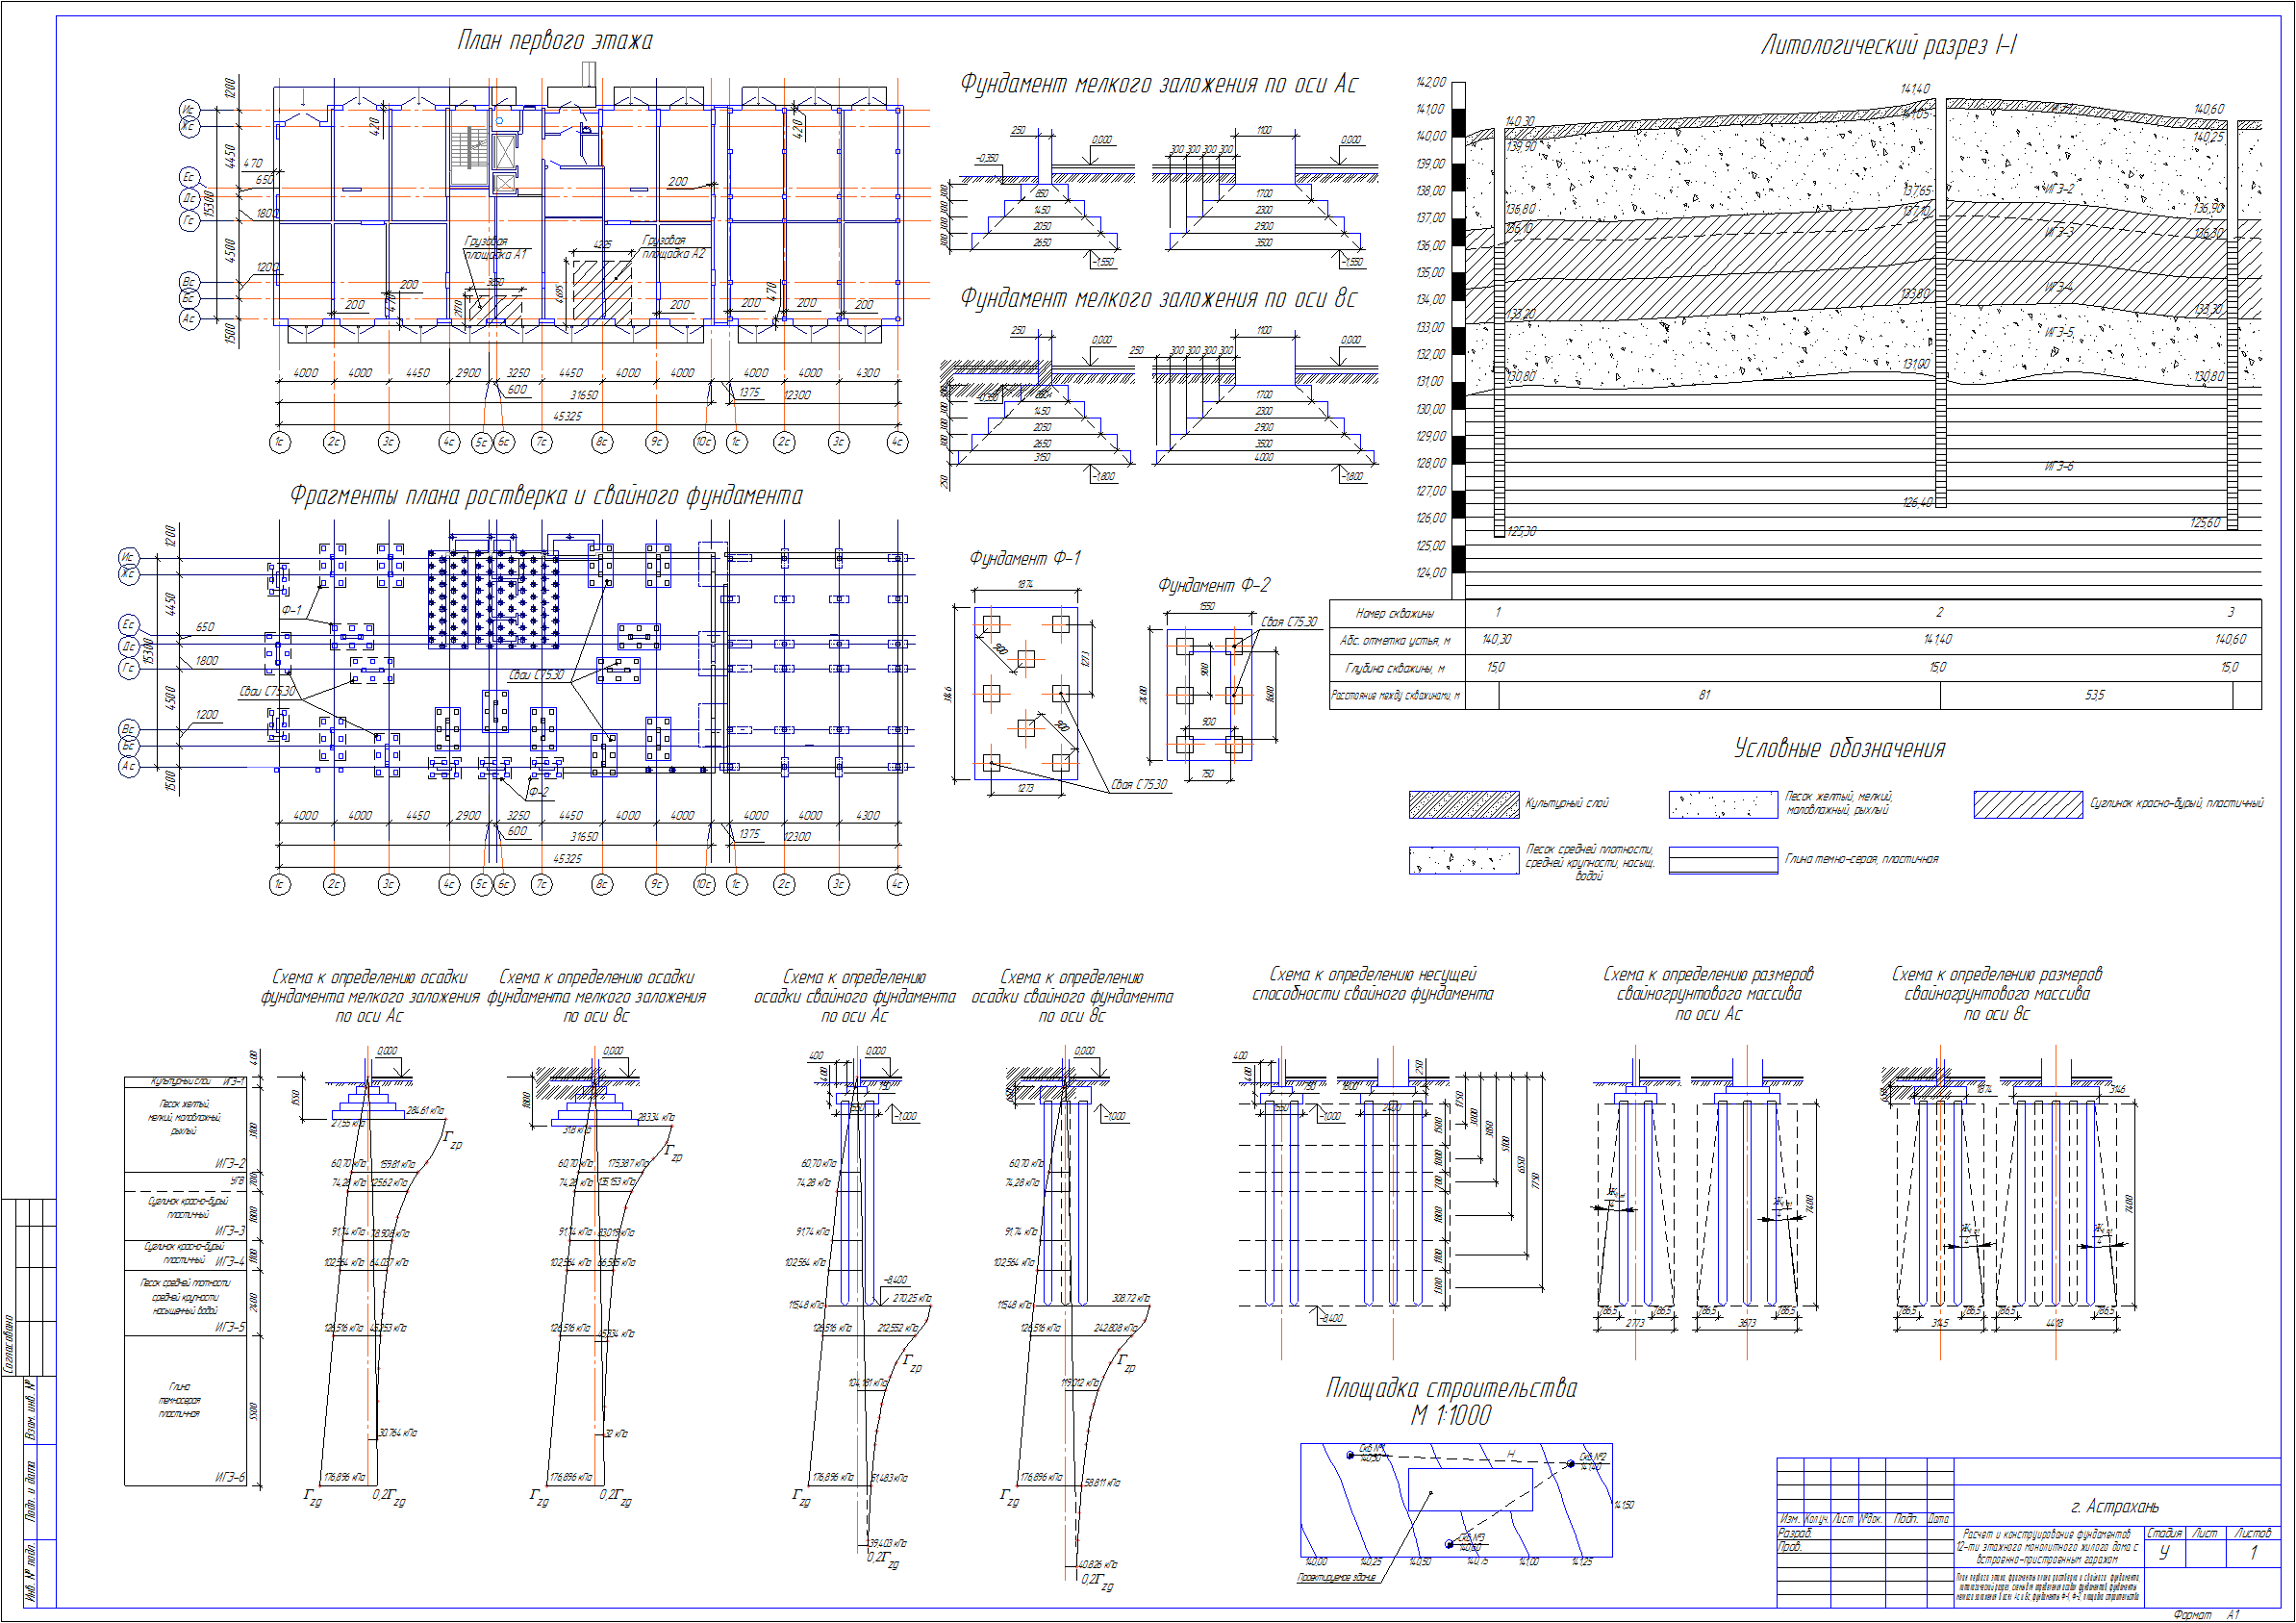Click the 'Номер скважины' table row header
2296x1623 pixels.
[x=1395, y=614]
